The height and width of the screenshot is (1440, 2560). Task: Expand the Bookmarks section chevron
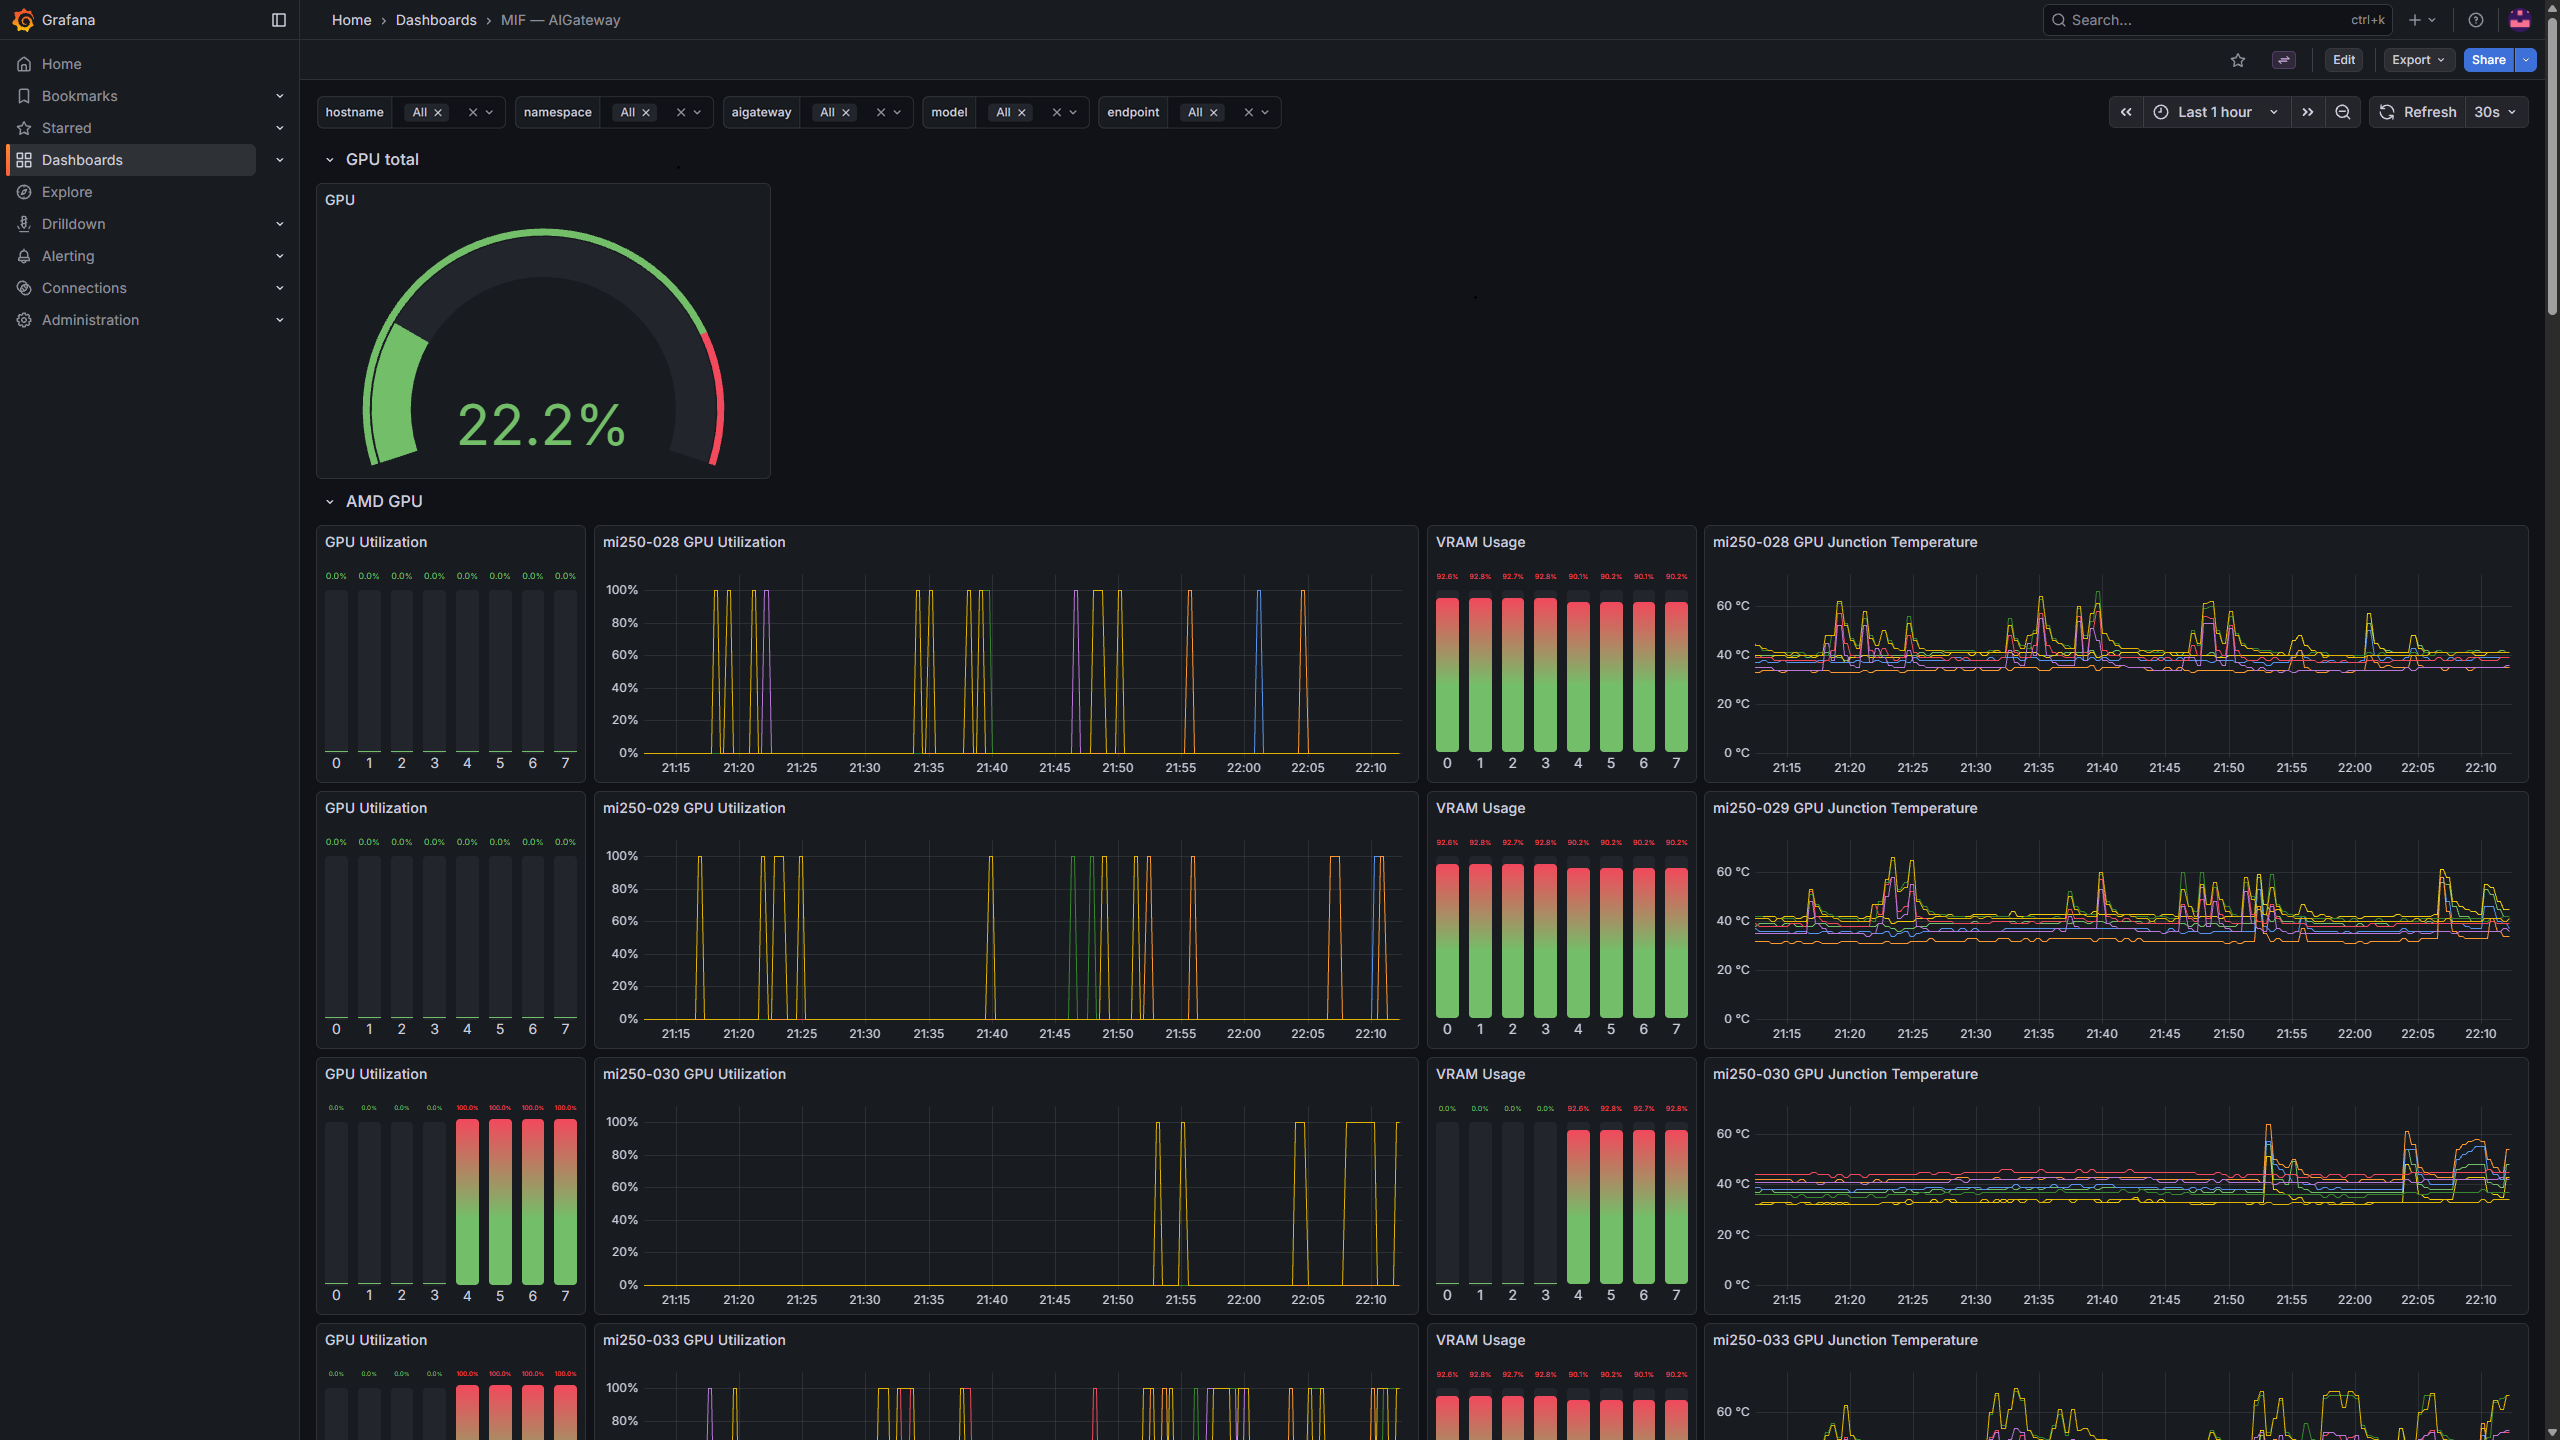click(280, 96)
